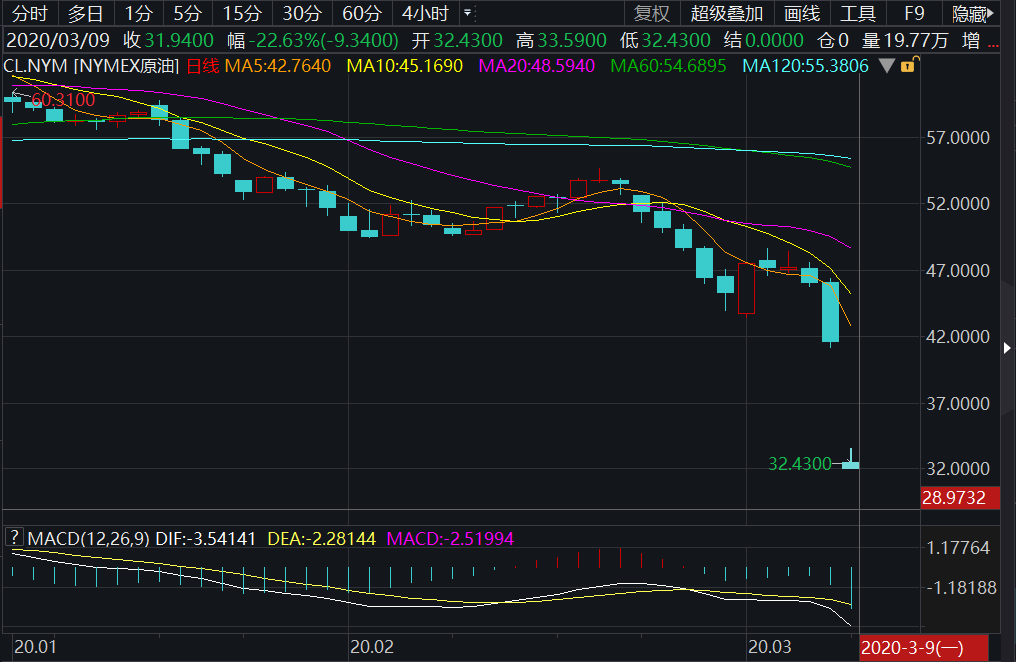Click the F9 button
Viewport: 1016px width, 662px height.
click(914, 13)
